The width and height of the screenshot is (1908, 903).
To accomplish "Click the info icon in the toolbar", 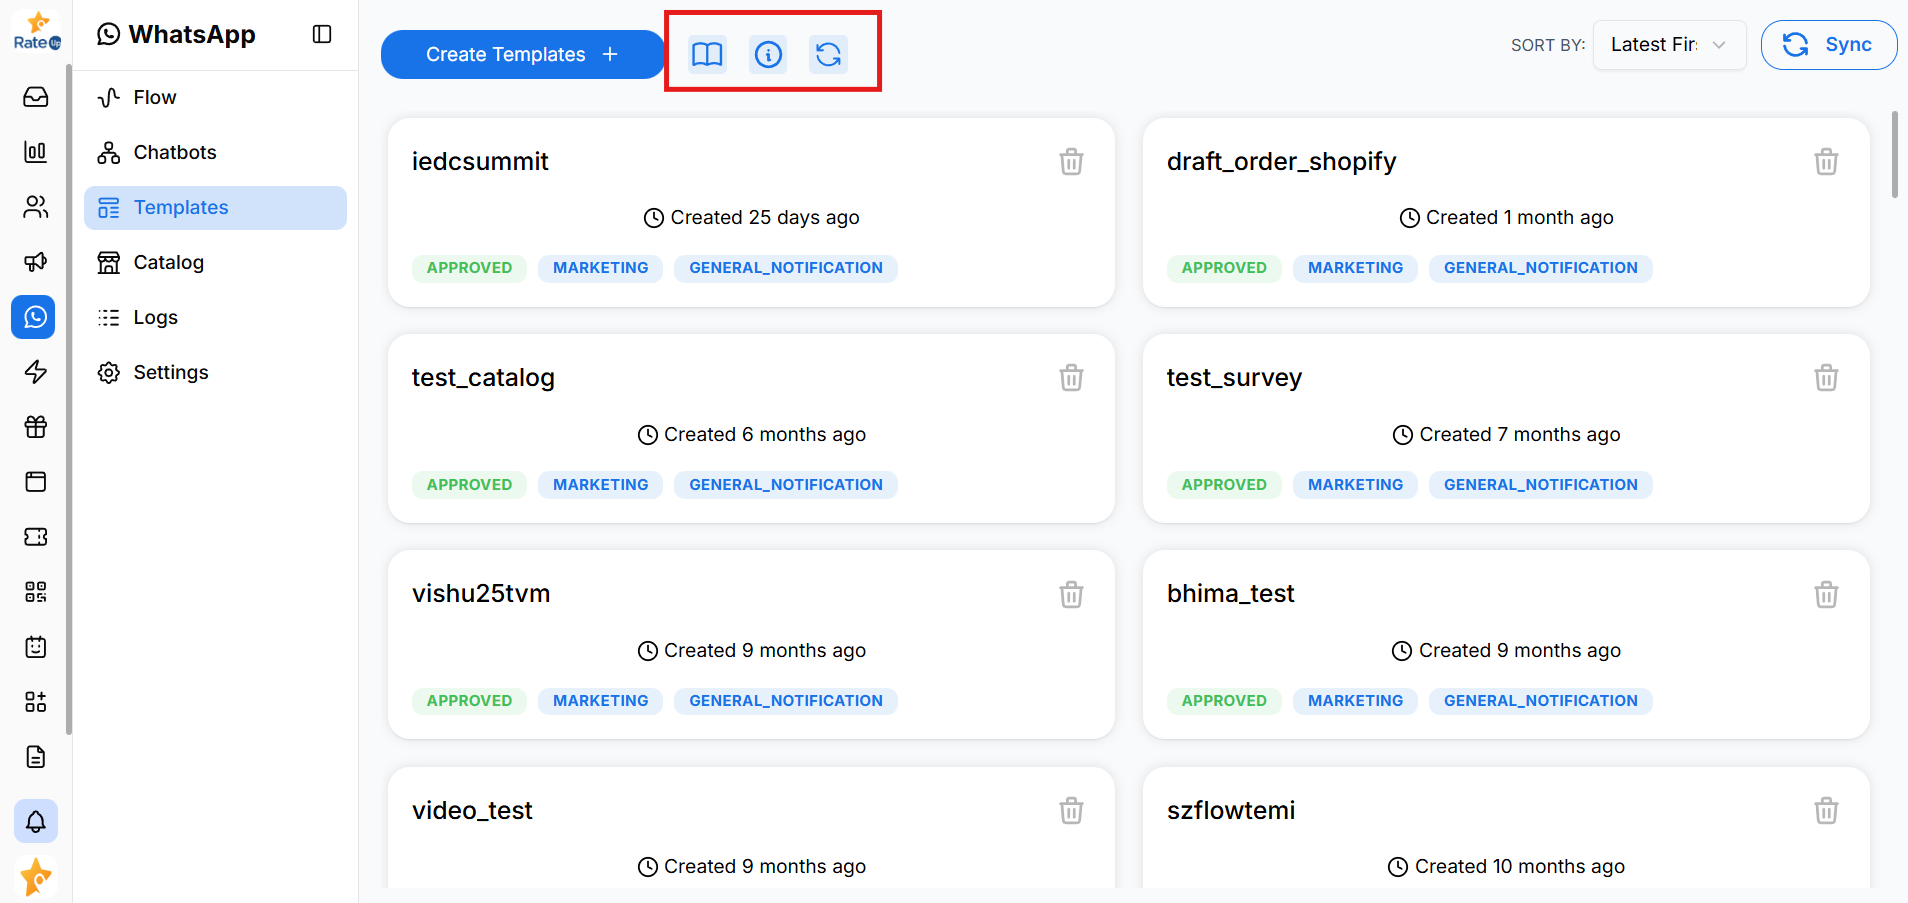I will [768, 55].
